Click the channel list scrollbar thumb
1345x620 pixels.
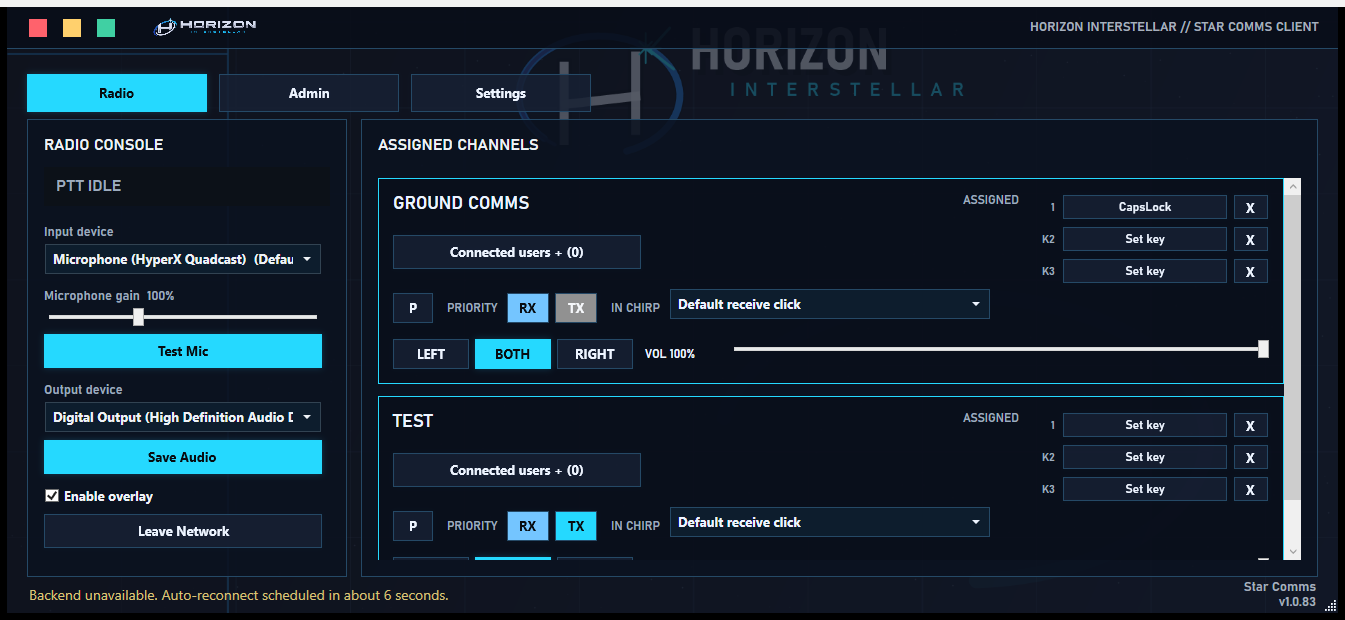click(x=1292, y=347)
